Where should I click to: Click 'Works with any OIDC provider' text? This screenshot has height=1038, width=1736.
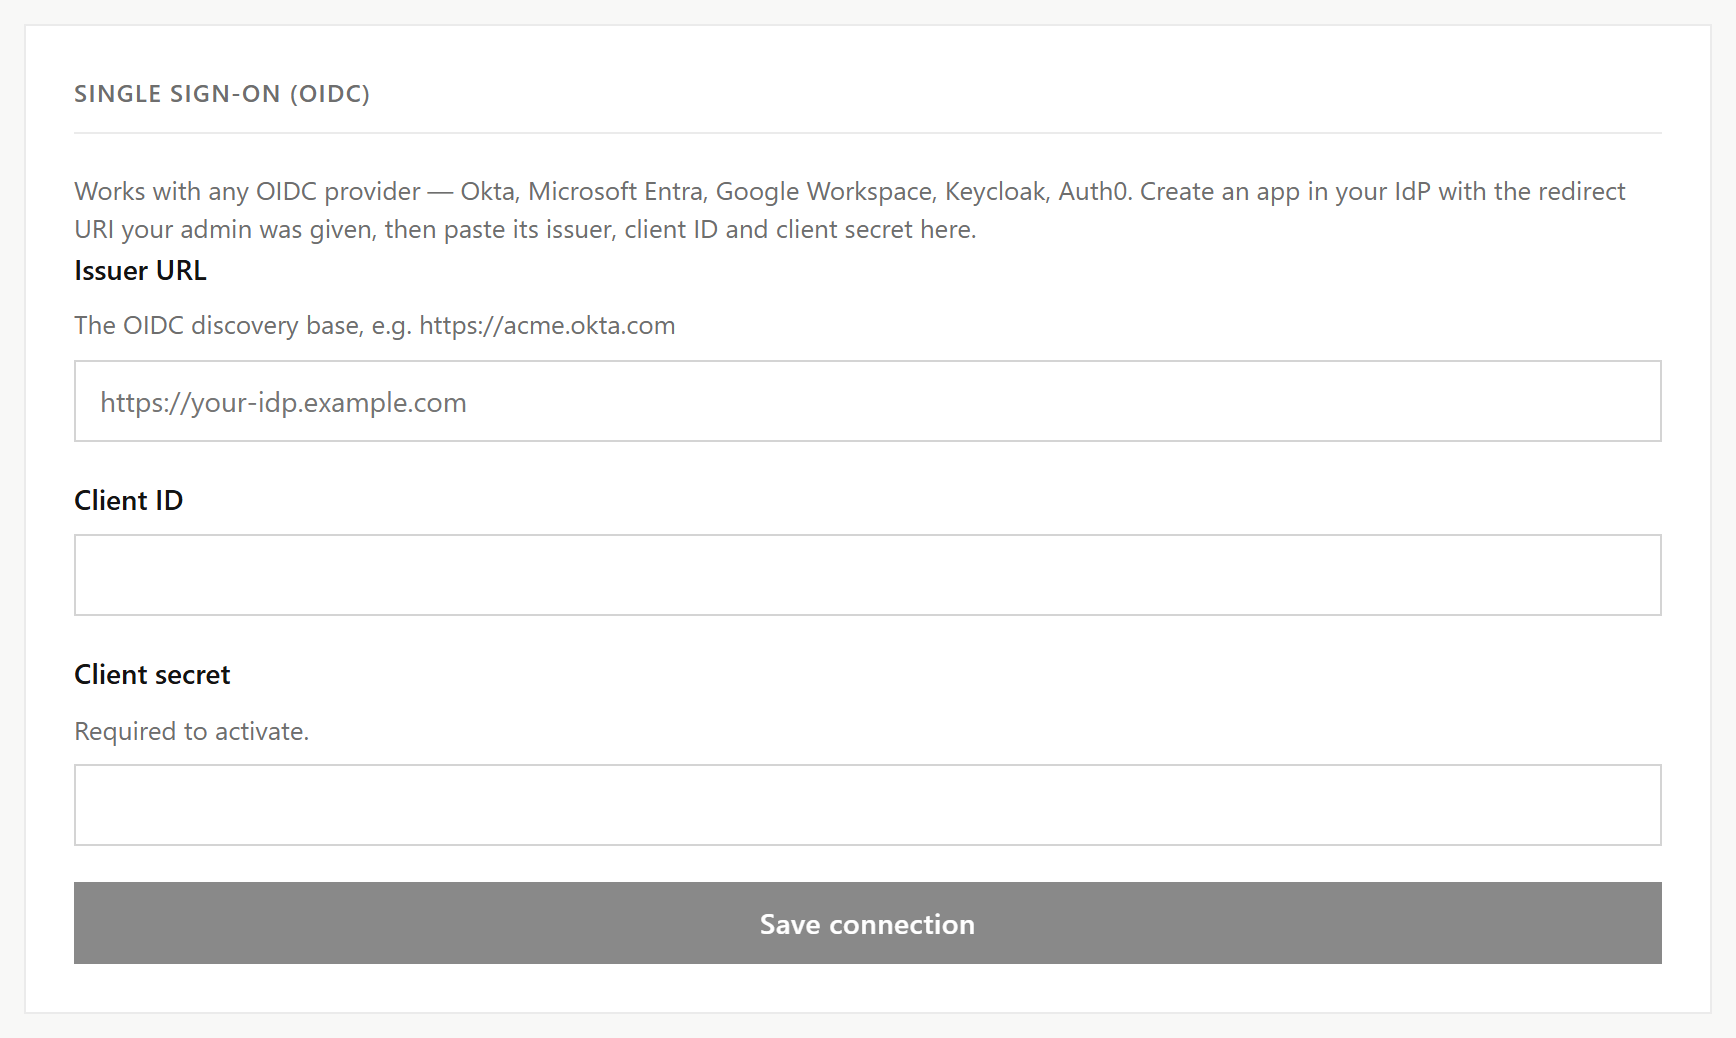[x=248, y=191]
